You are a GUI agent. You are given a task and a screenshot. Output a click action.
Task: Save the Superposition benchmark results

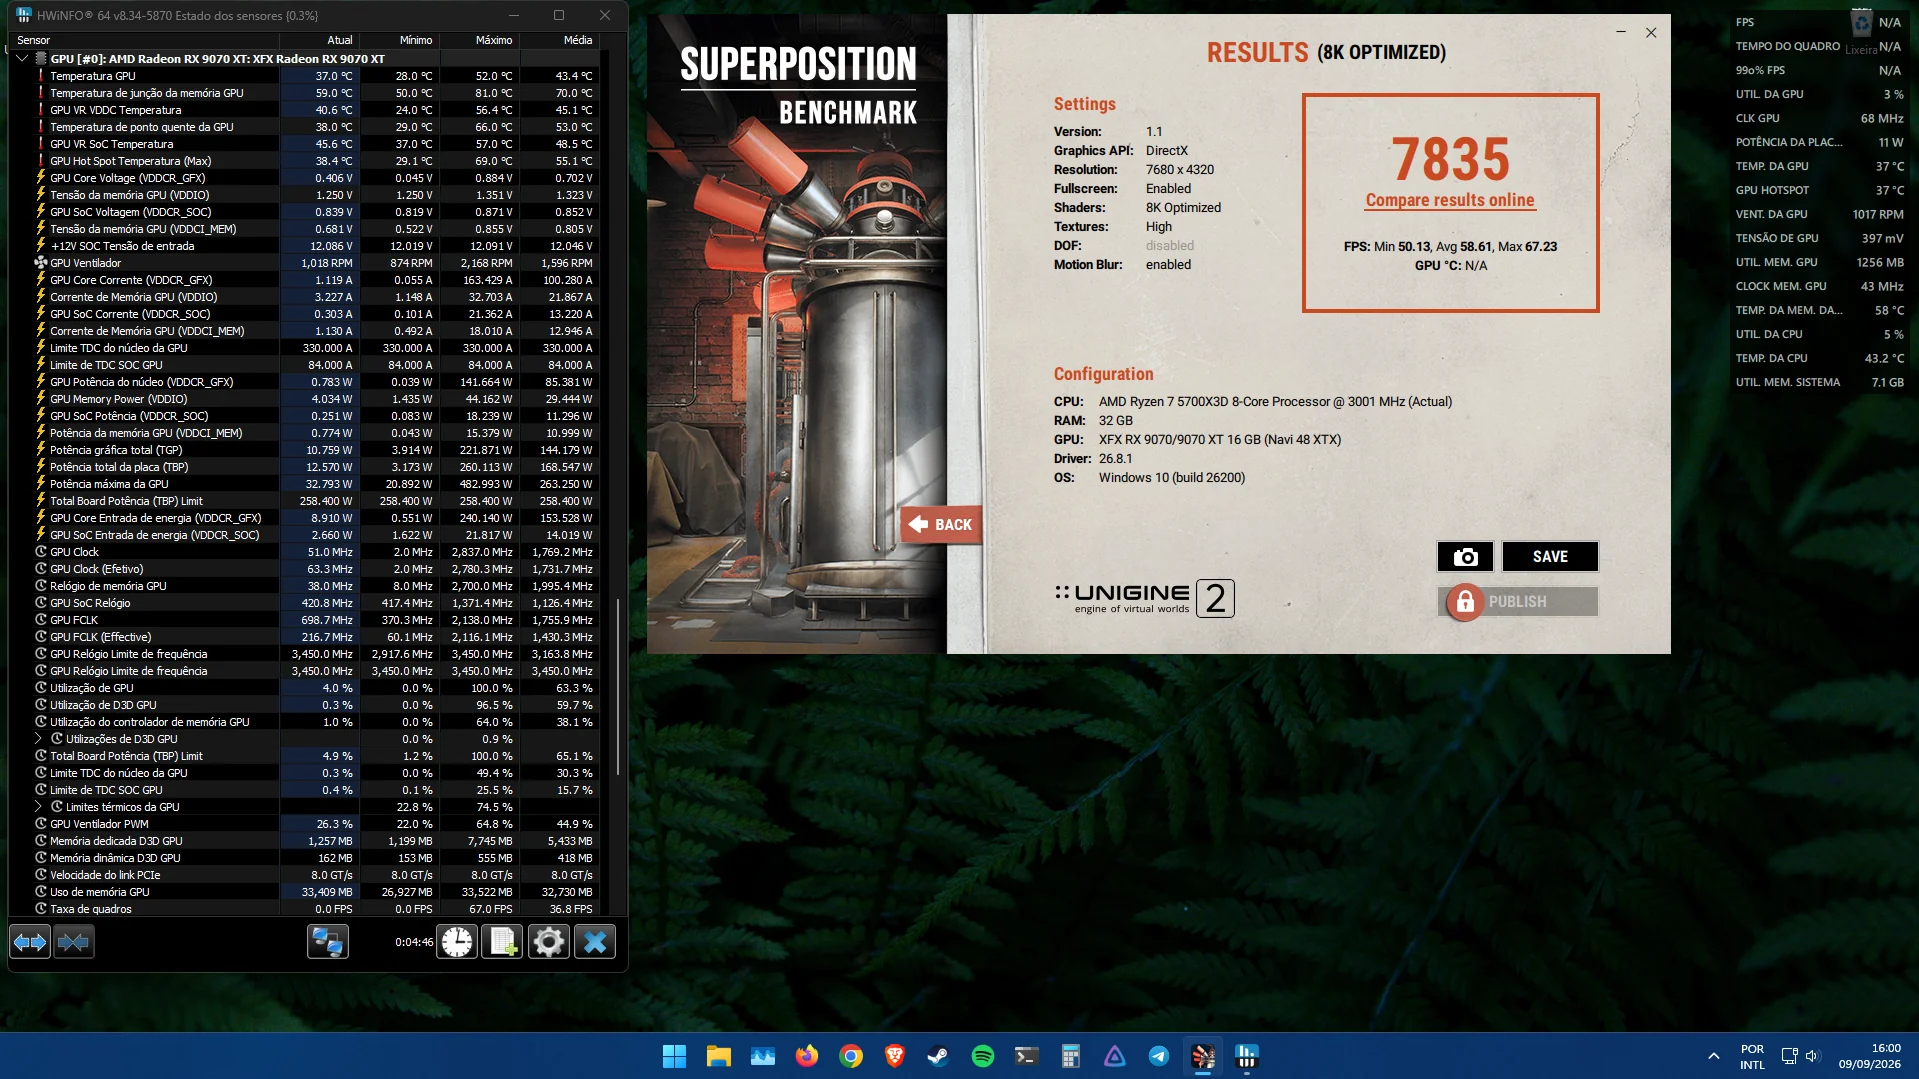[x=1550, y=557]
